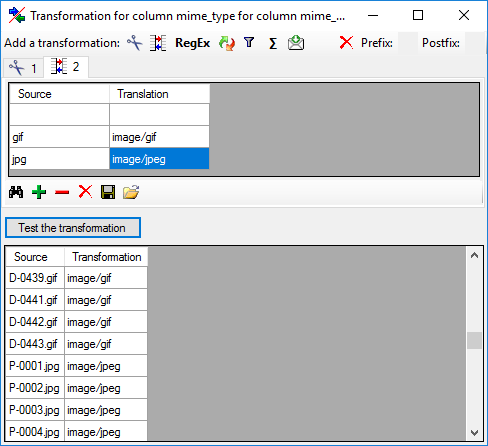Add a translation row with green plus
Screen dimensions: 488x446
point(39,192)
